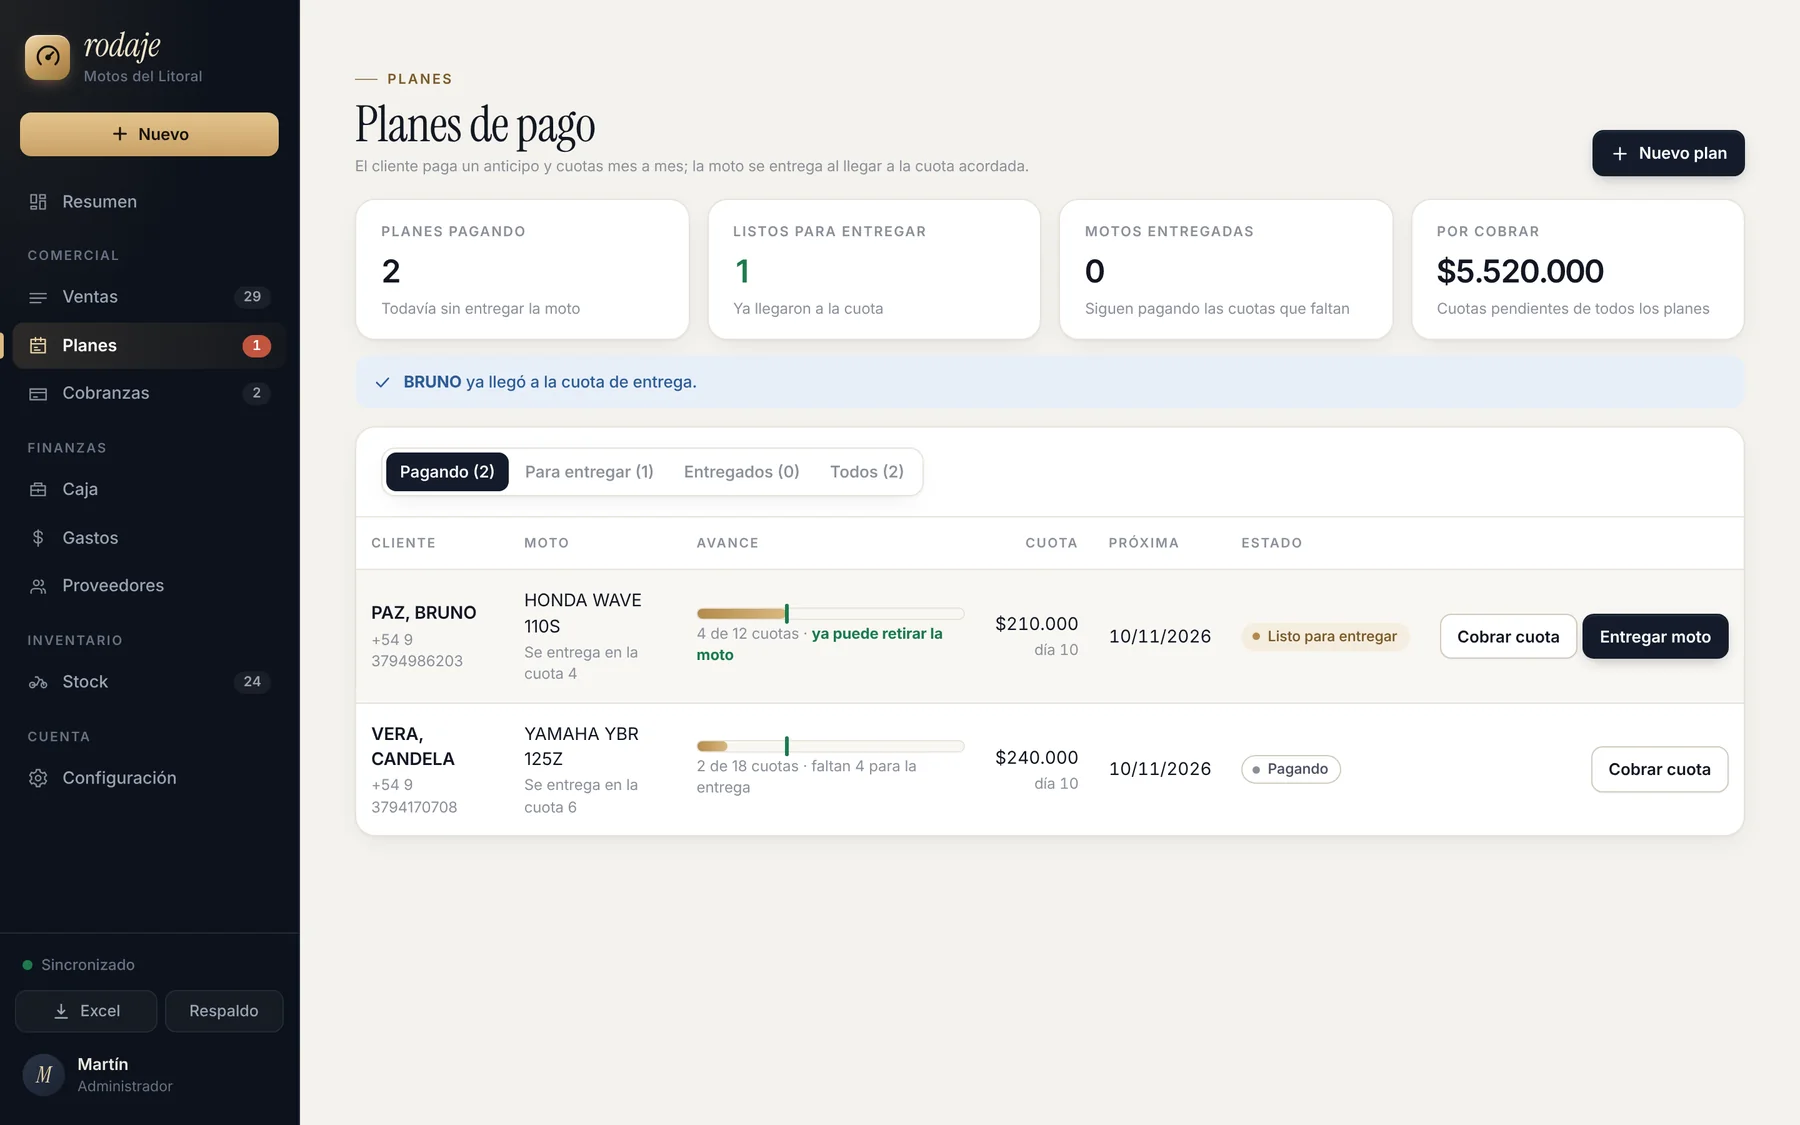Deliver the bike with Entregar moto
This screenshot has height=1125, width=1800.
(1655, 637)
